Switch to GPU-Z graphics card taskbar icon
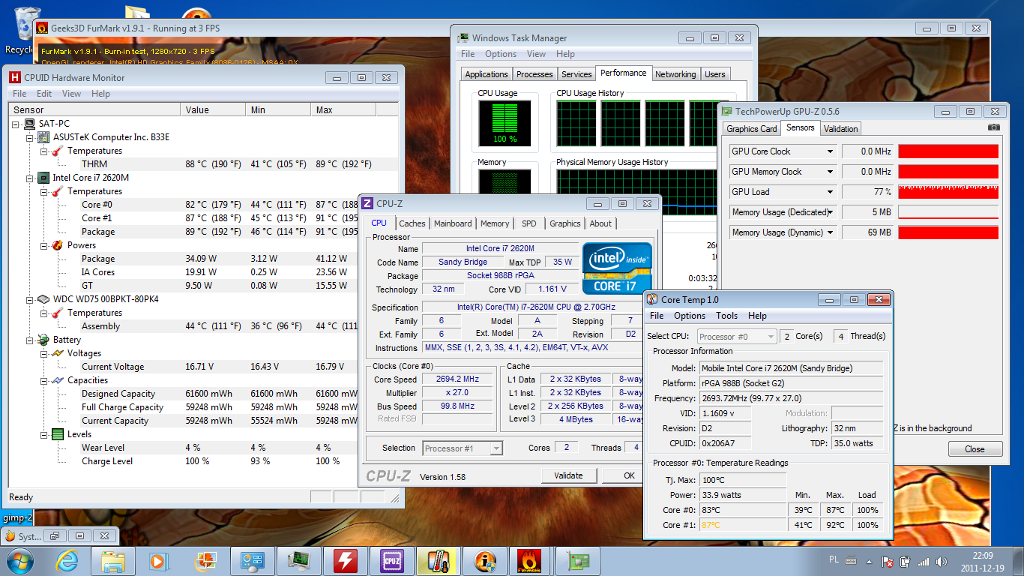This screenshot has width=1024, height=576. (x=577, y=561)
